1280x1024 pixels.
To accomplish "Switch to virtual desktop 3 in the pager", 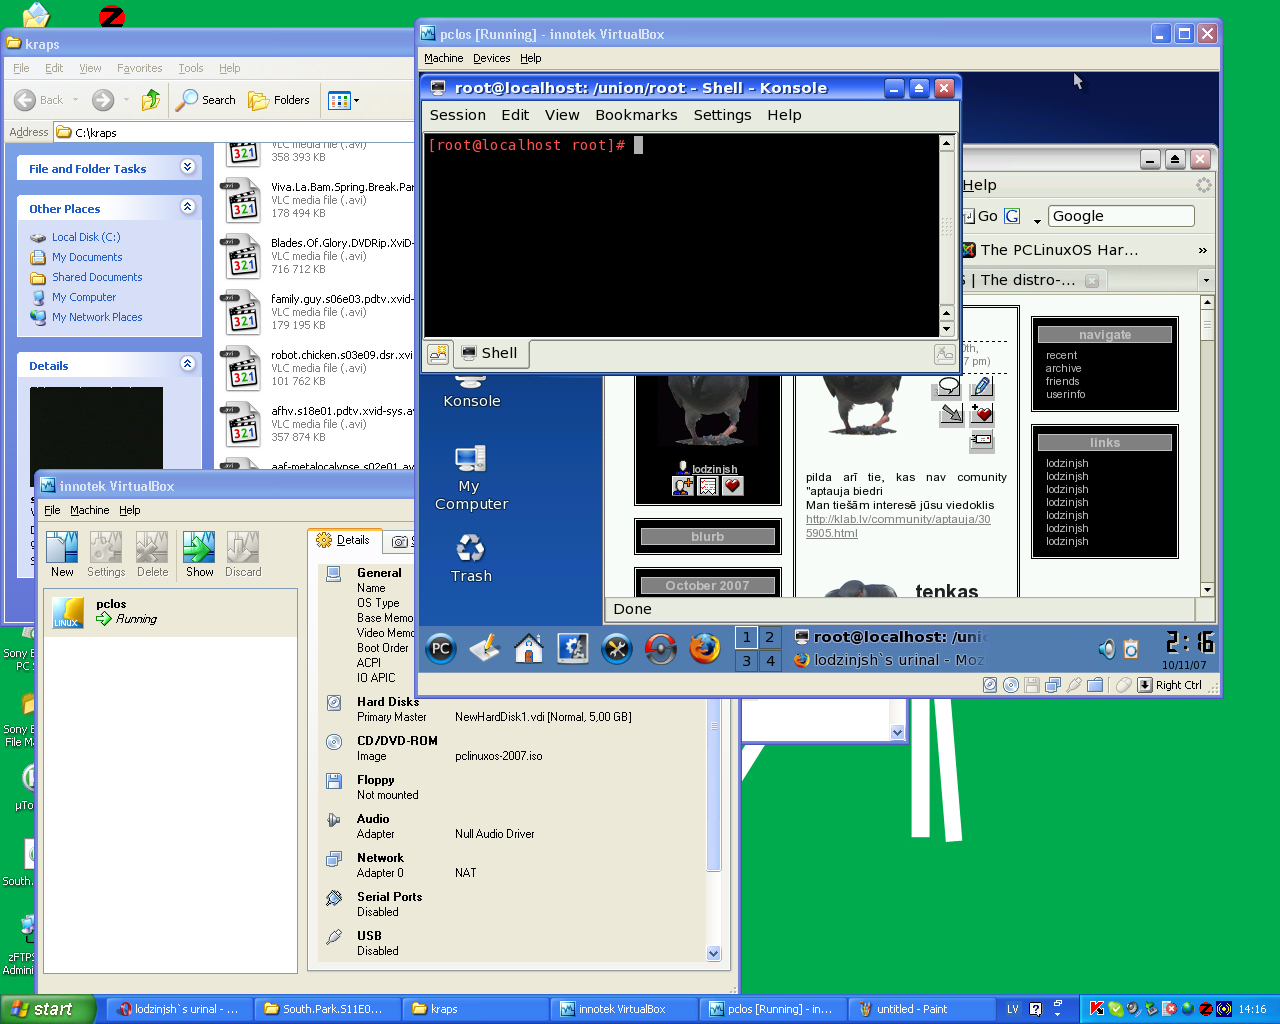I will coord(746,661).
